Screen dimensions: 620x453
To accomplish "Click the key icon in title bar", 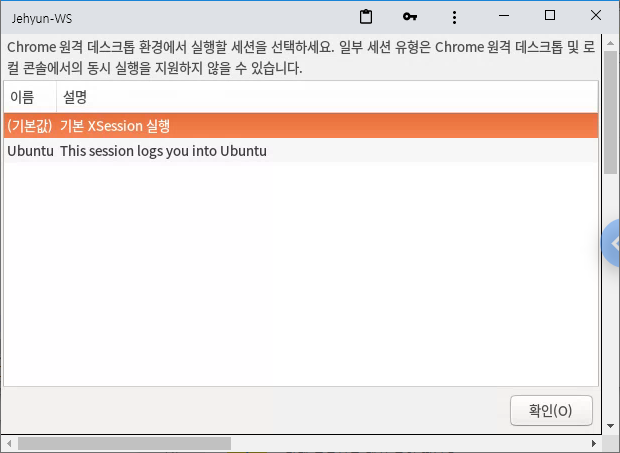I will pos(410,17).
